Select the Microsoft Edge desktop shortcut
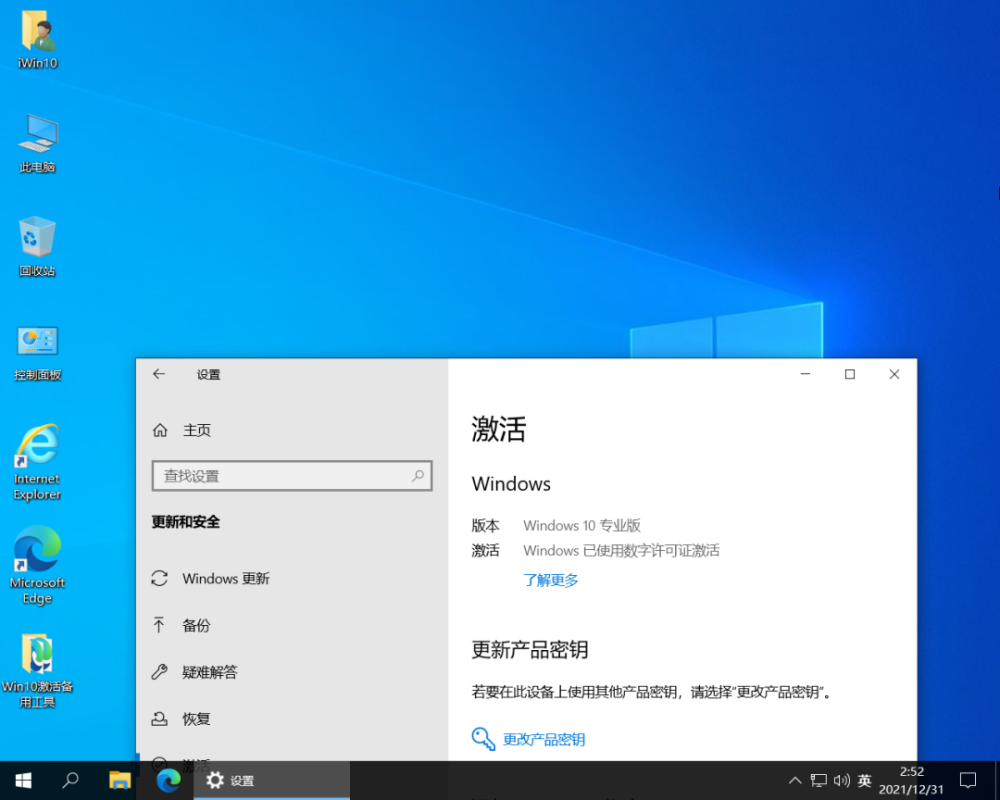Viewport: 1000px width, 800px height. point(38,565)
